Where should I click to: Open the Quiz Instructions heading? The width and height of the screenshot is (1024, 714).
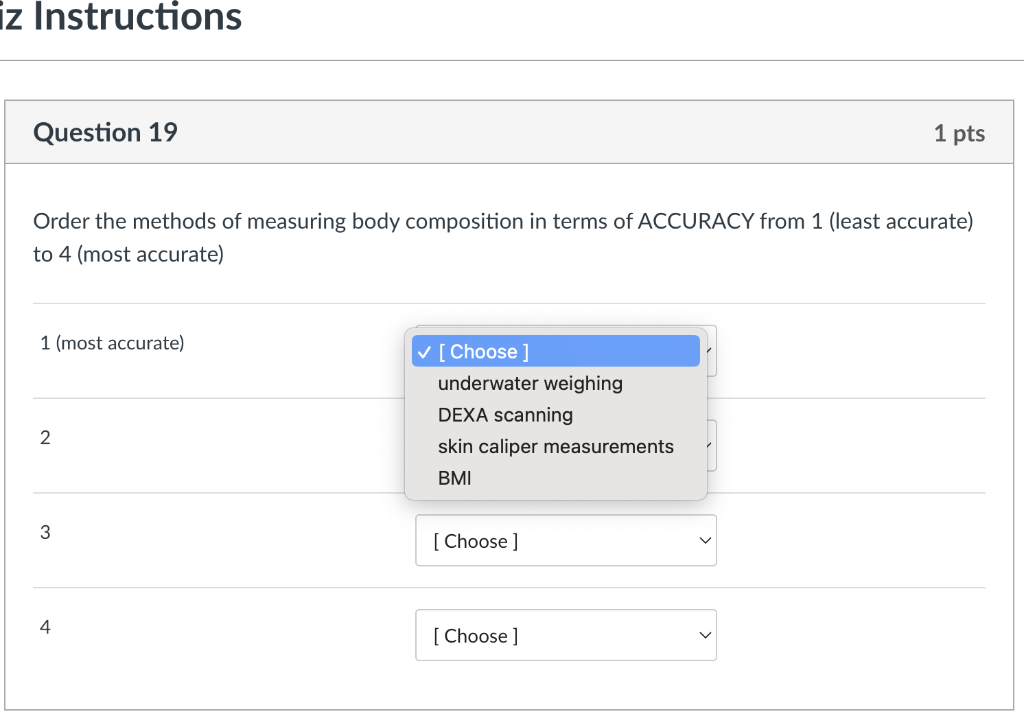point(120,17)
